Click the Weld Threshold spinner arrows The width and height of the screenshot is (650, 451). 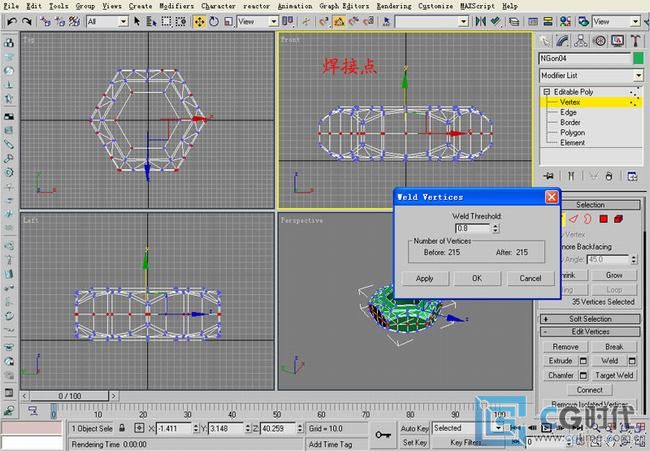(x=496, y=228)
